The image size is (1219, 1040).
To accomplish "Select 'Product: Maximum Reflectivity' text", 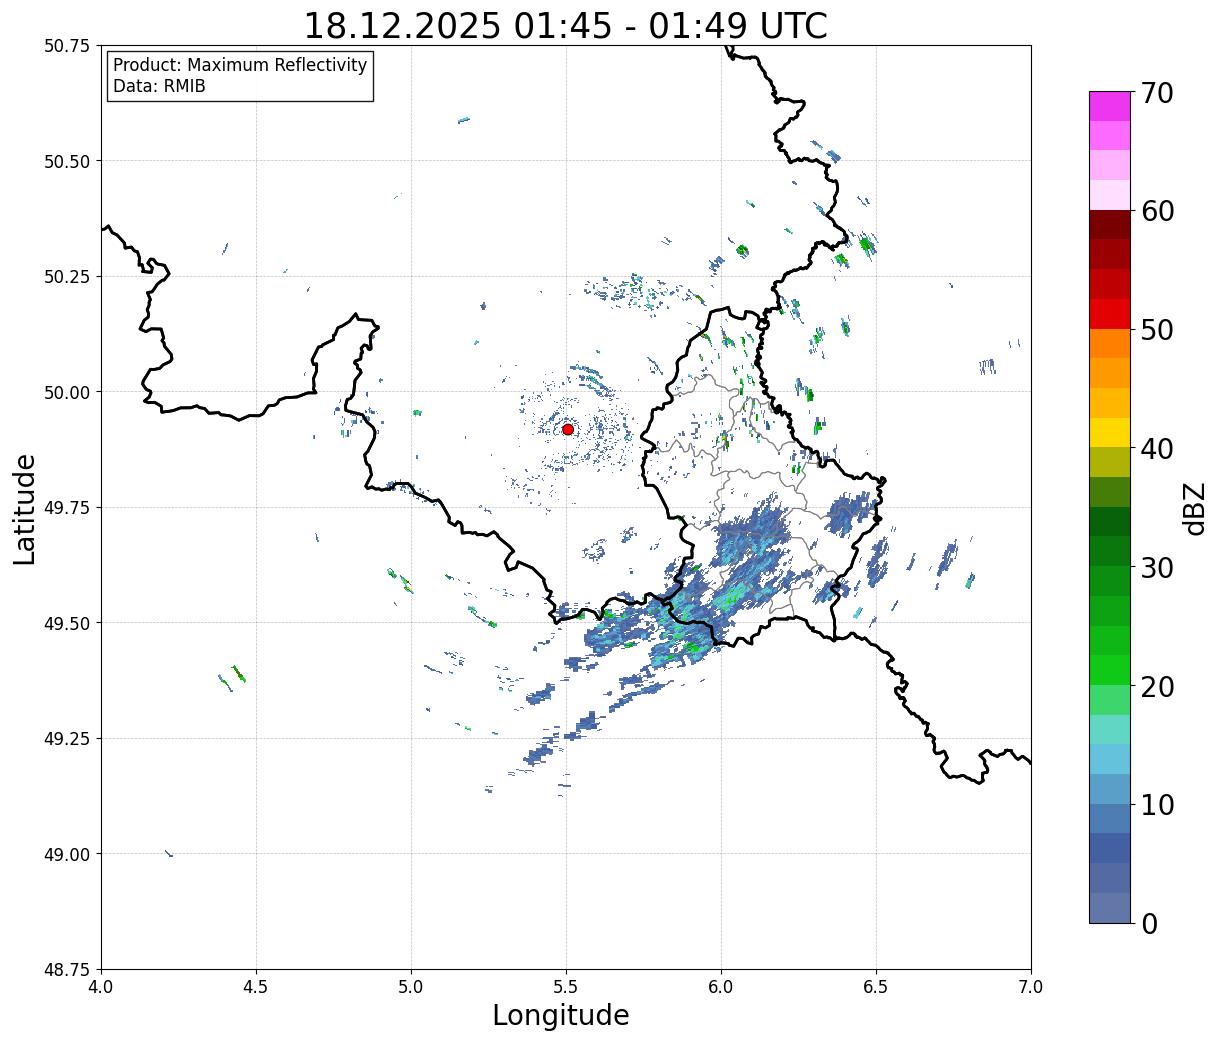I will tap(240, 65).
